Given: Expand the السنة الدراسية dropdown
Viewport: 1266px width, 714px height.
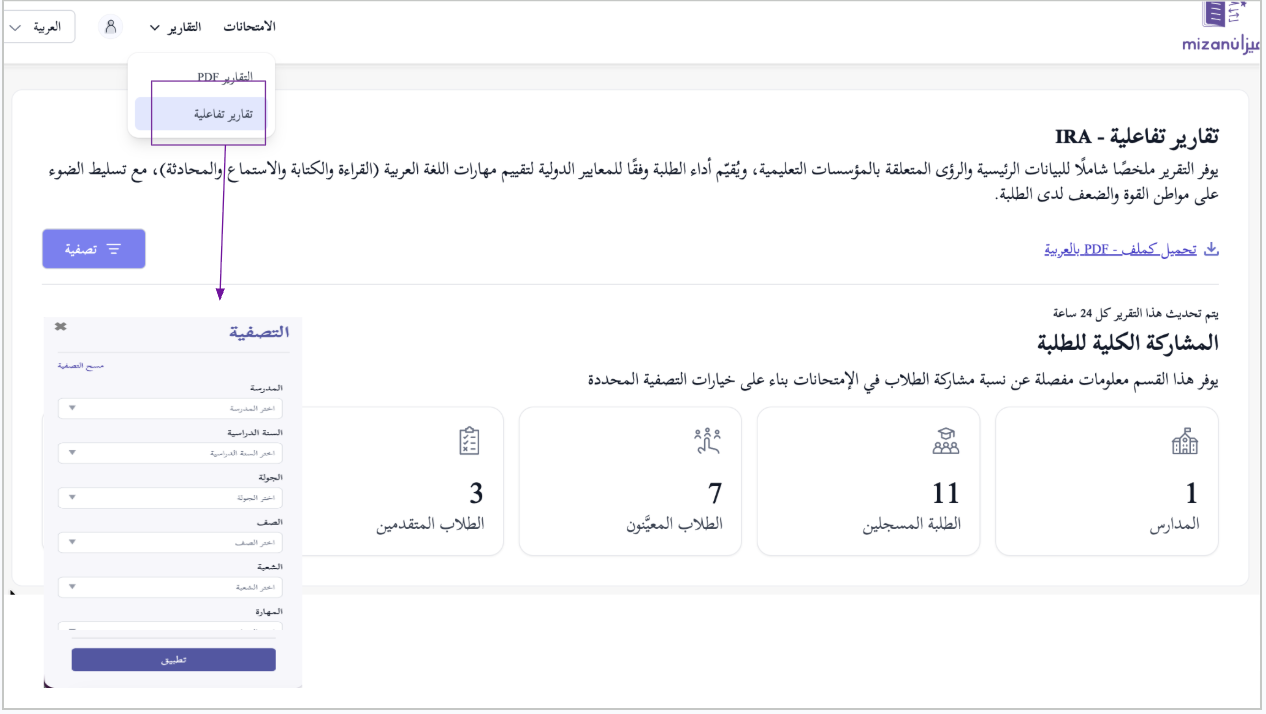Looking at the screenshot, I should (x=170, y=453).
